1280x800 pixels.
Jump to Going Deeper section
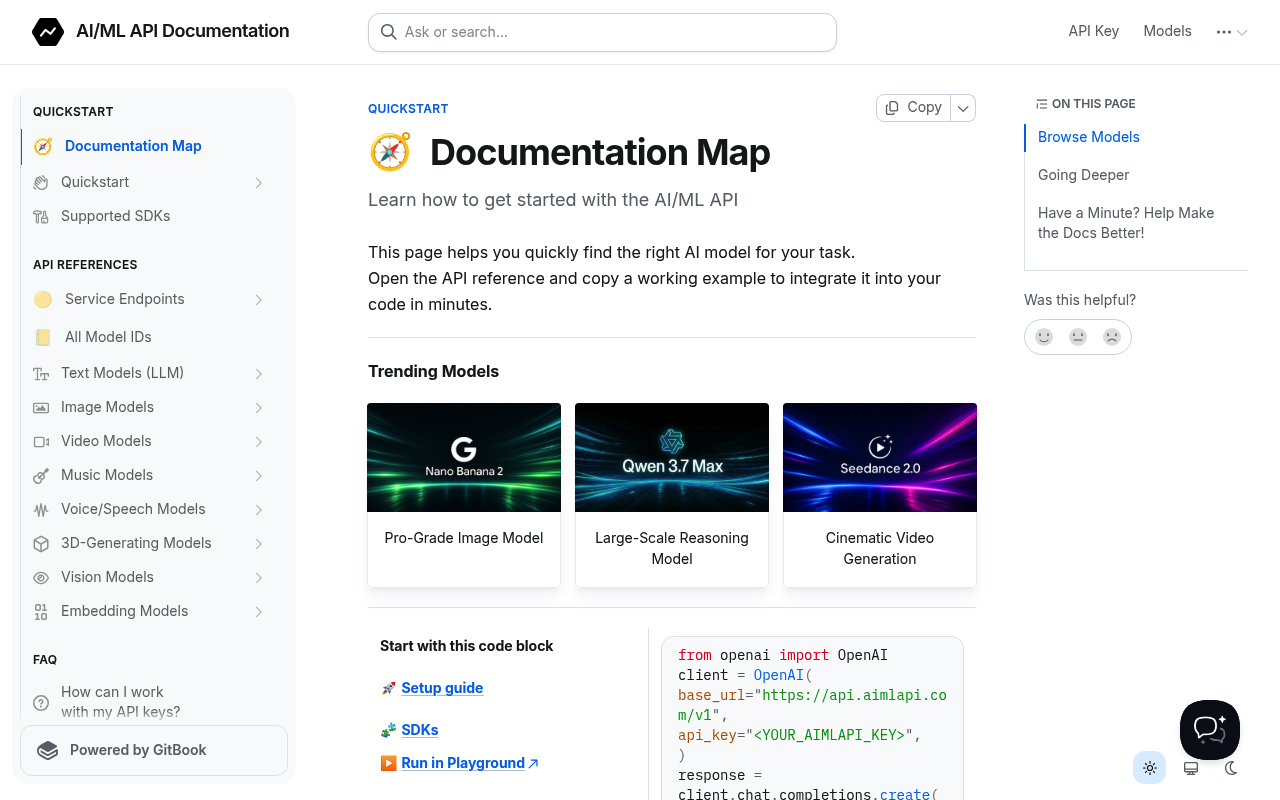[x=1083, y=175]
